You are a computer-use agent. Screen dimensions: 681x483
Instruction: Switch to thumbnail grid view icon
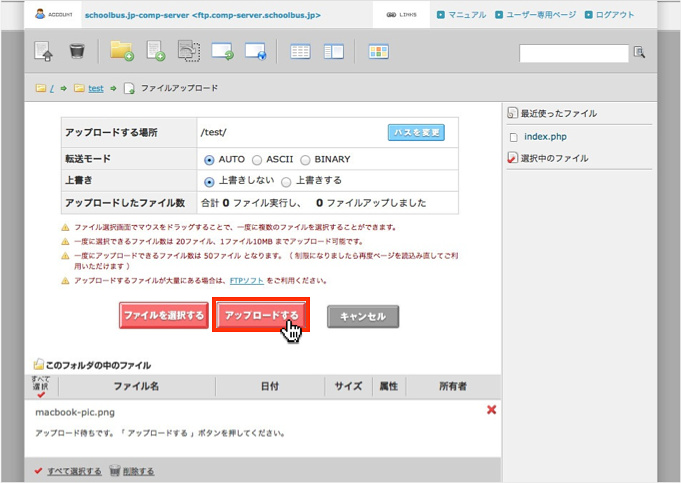click(x=378, y=52)
